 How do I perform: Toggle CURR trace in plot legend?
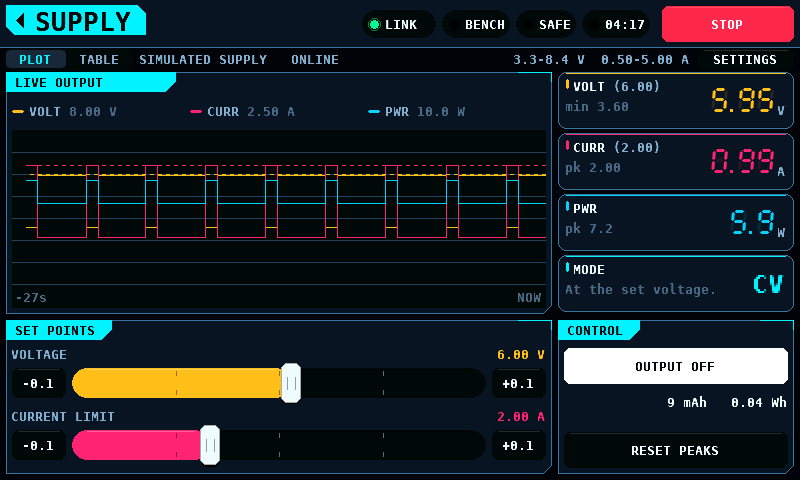[242, 112]
